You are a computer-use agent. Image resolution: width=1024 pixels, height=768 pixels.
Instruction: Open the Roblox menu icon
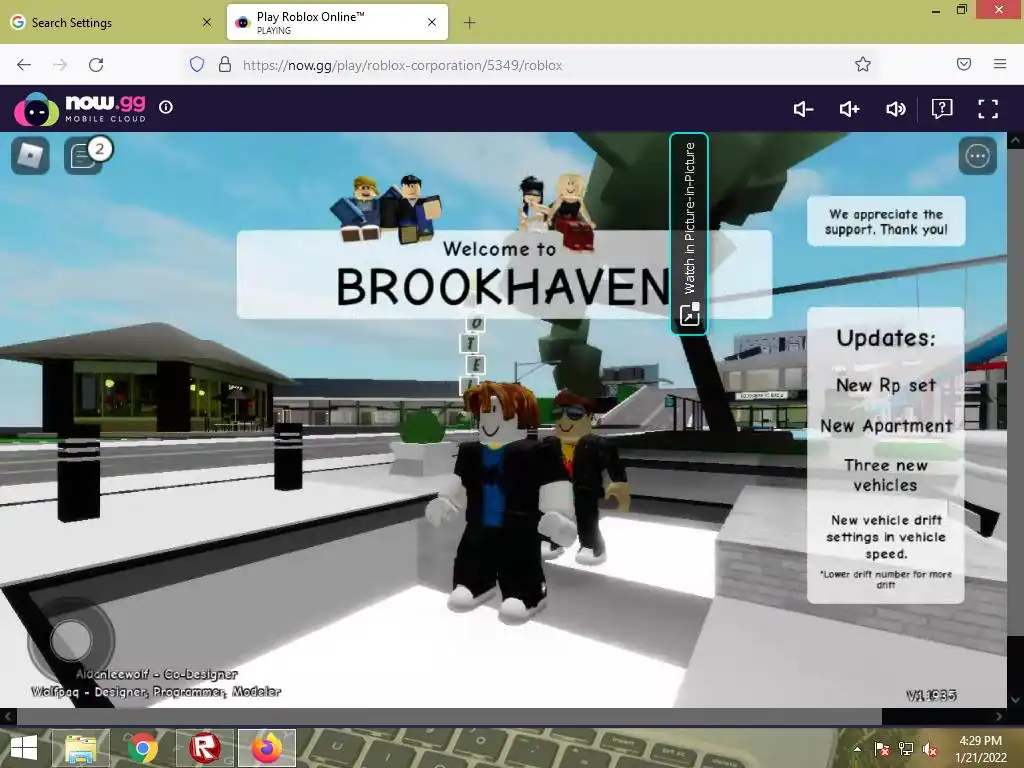coord(30,155)
